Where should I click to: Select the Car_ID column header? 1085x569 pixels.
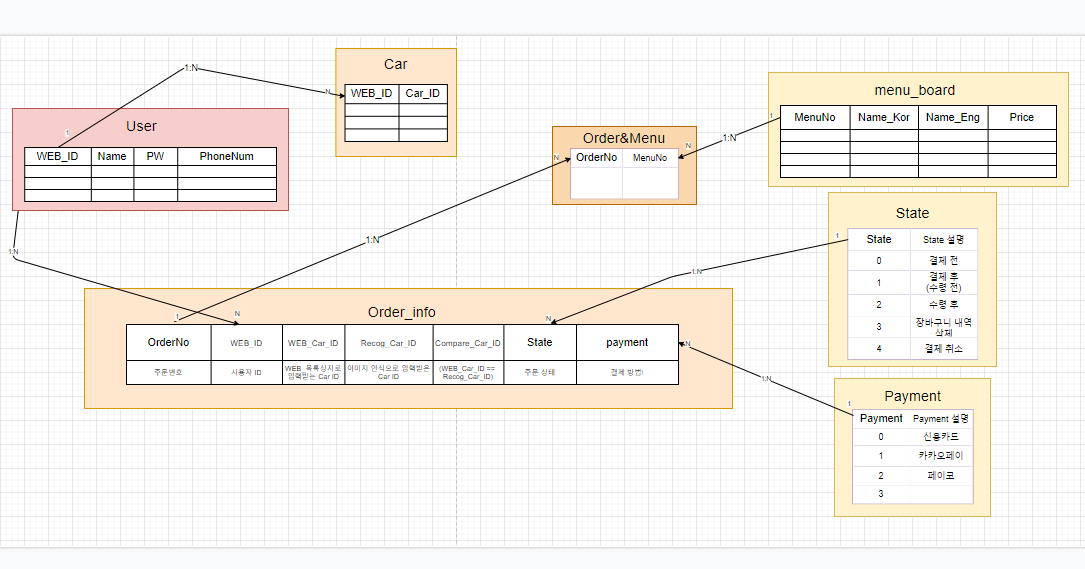click(423, 93)
